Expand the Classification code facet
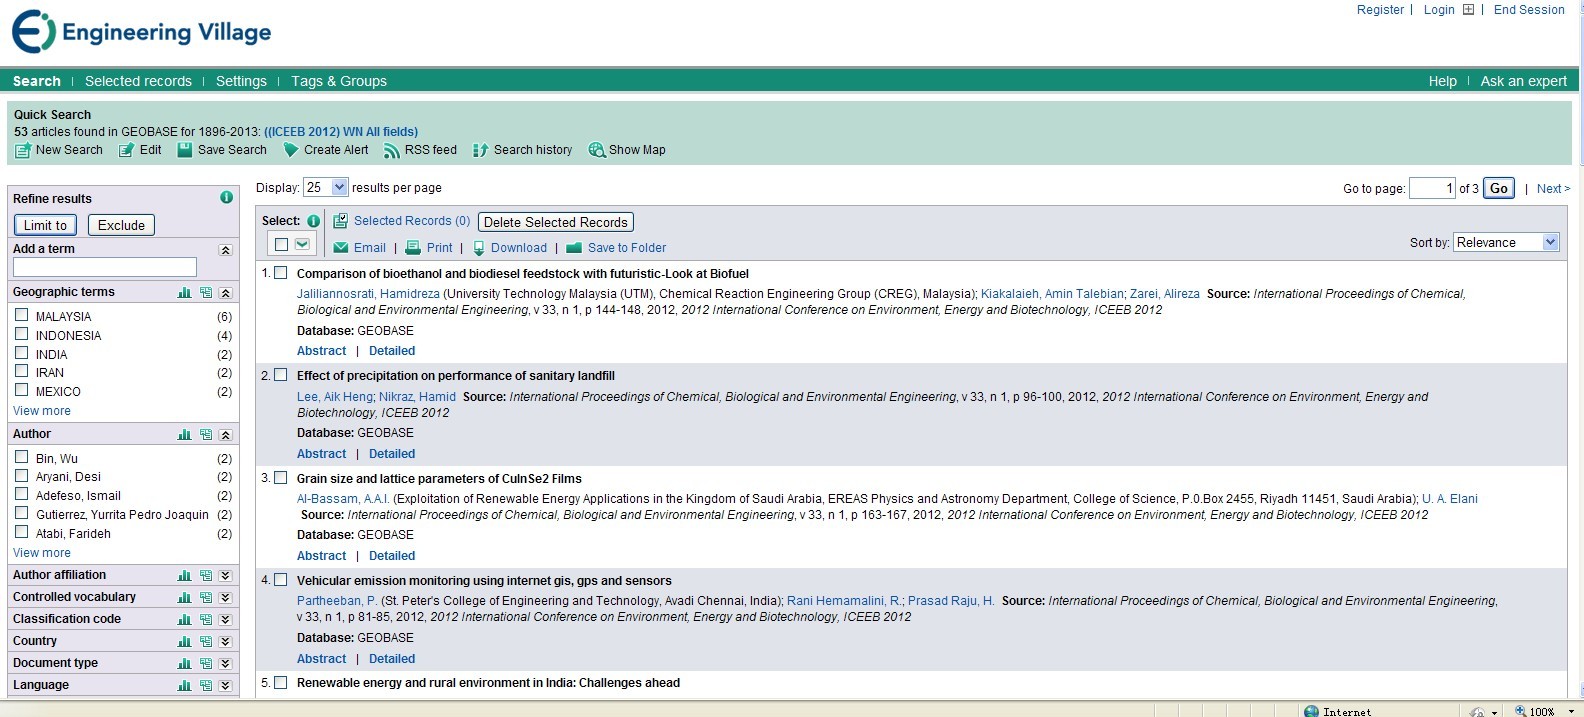Viewport: 1584px width, 717px height. 225,620
